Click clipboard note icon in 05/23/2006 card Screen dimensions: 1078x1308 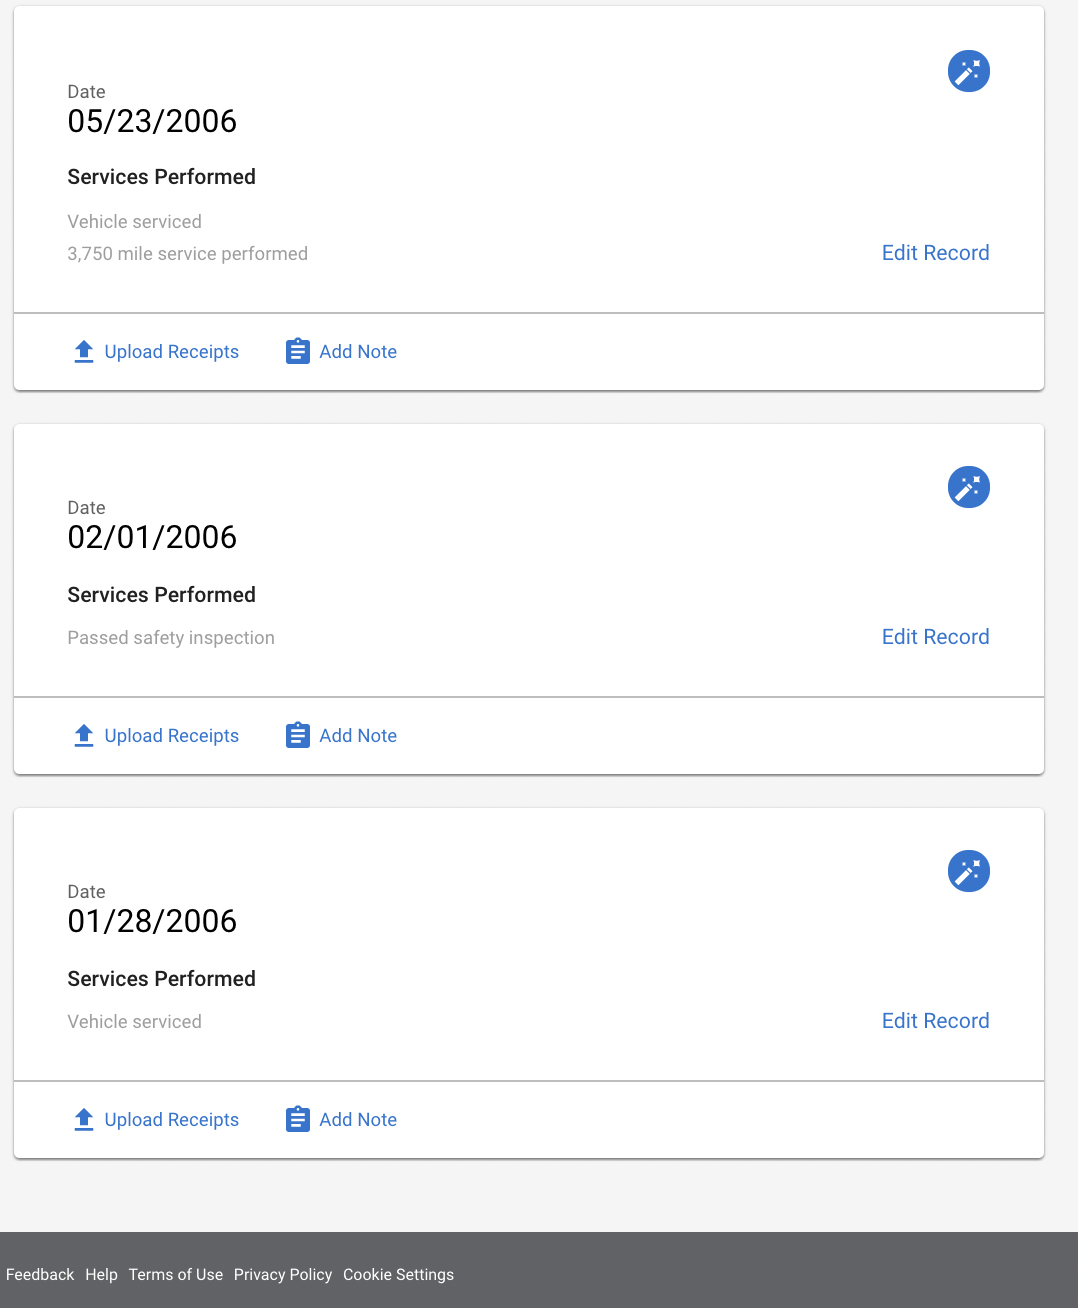coord(298,352)
